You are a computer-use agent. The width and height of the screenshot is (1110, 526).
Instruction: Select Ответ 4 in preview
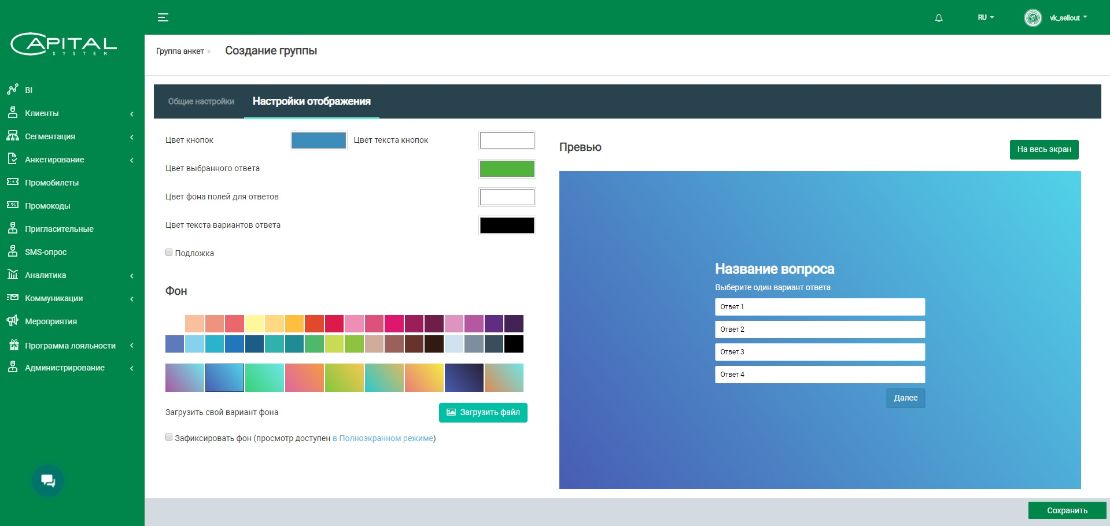[820, 374]
